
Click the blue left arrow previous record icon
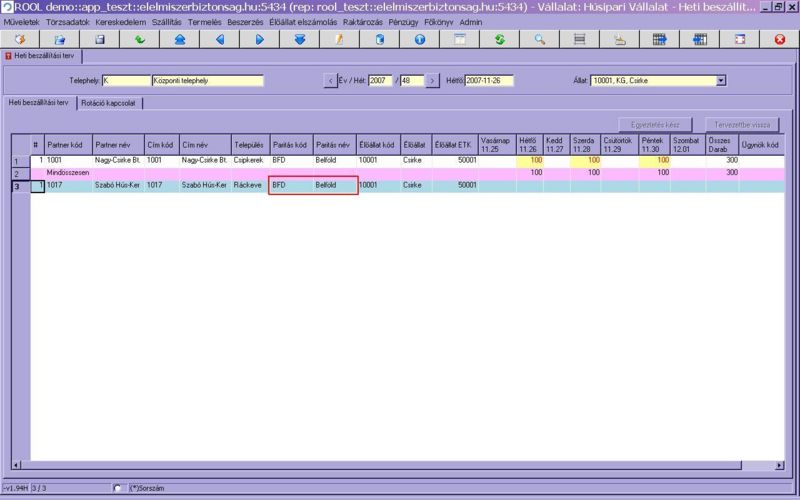click(x=220, y=40)
